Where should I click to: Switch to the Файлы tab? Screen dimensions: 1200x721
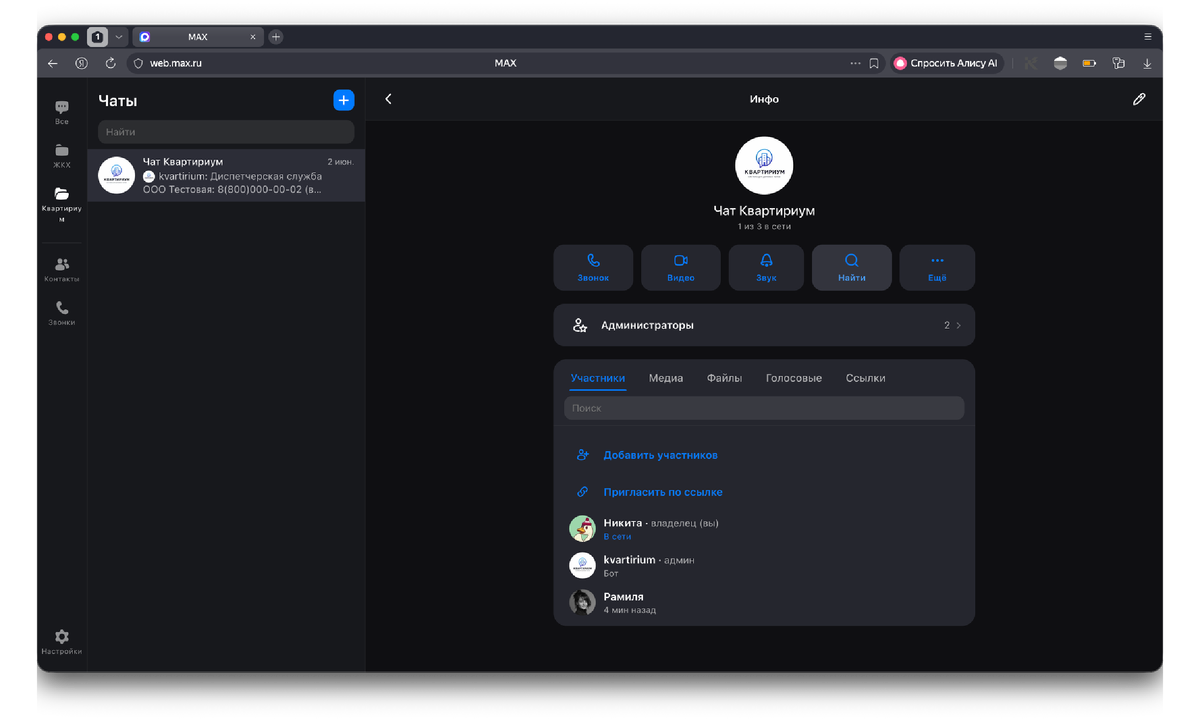point(724,378)
